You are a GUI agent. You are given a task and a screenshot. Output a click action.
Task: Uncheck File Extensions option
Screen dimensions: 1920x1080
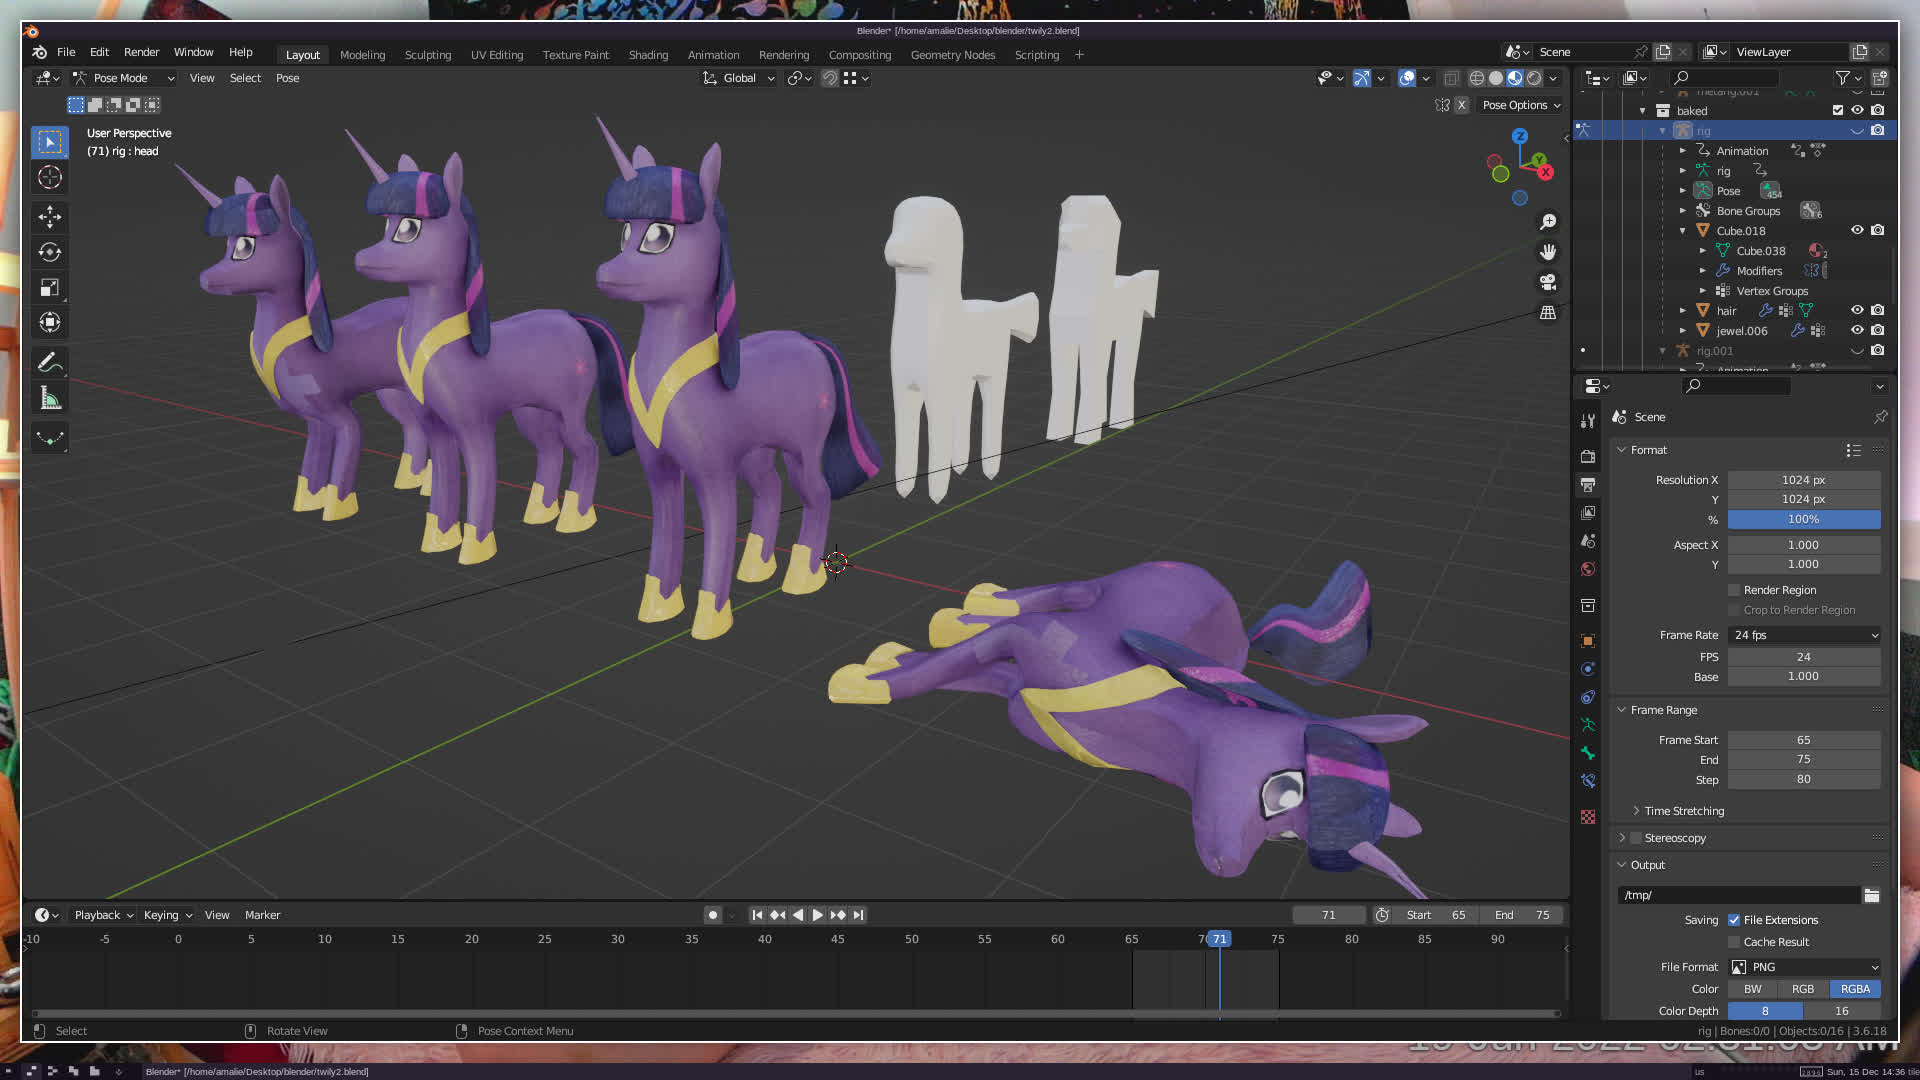[x=1735, y=920]
